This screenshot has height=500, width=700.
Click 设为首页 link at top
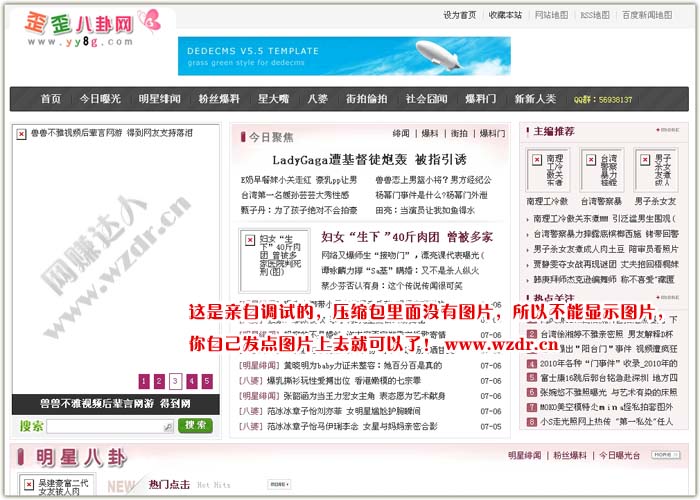pos(459,15)
